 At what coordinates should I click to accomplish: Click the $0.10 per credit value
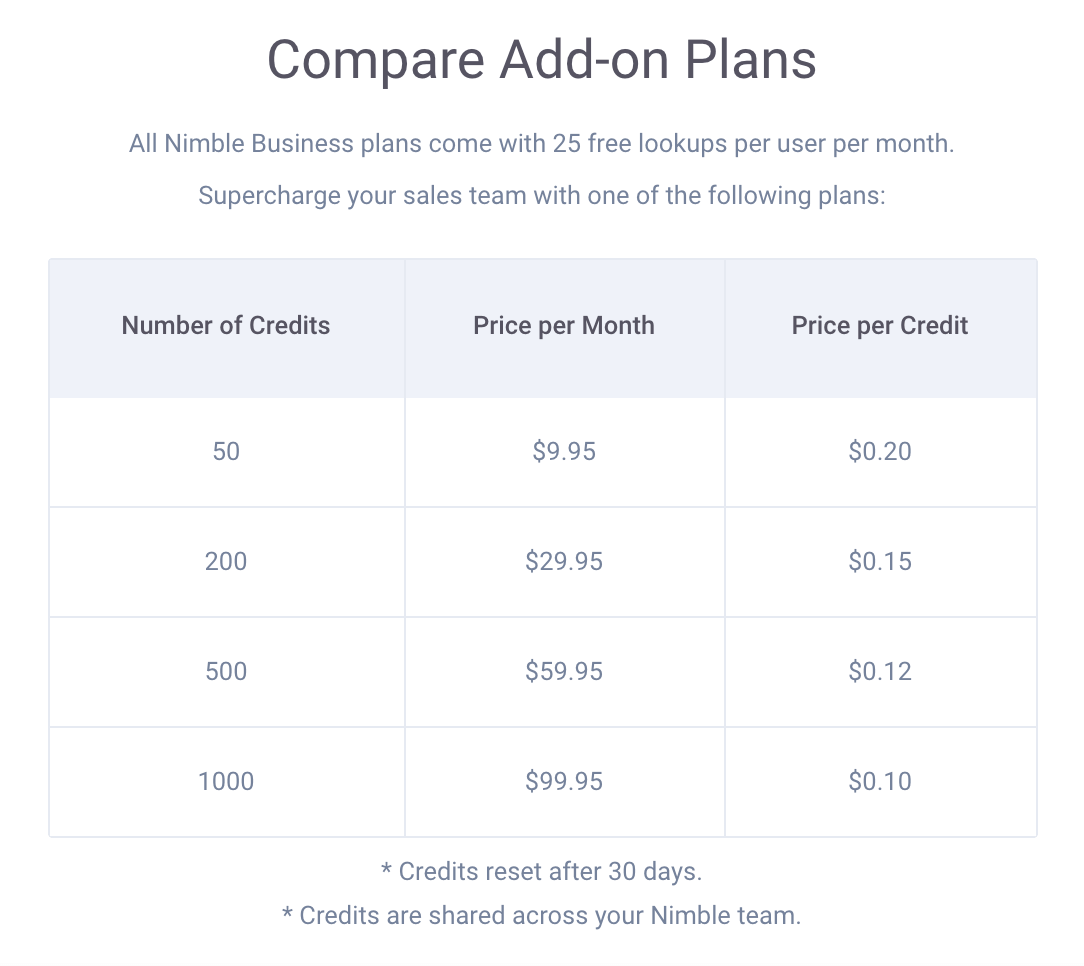tap(880, 782)
